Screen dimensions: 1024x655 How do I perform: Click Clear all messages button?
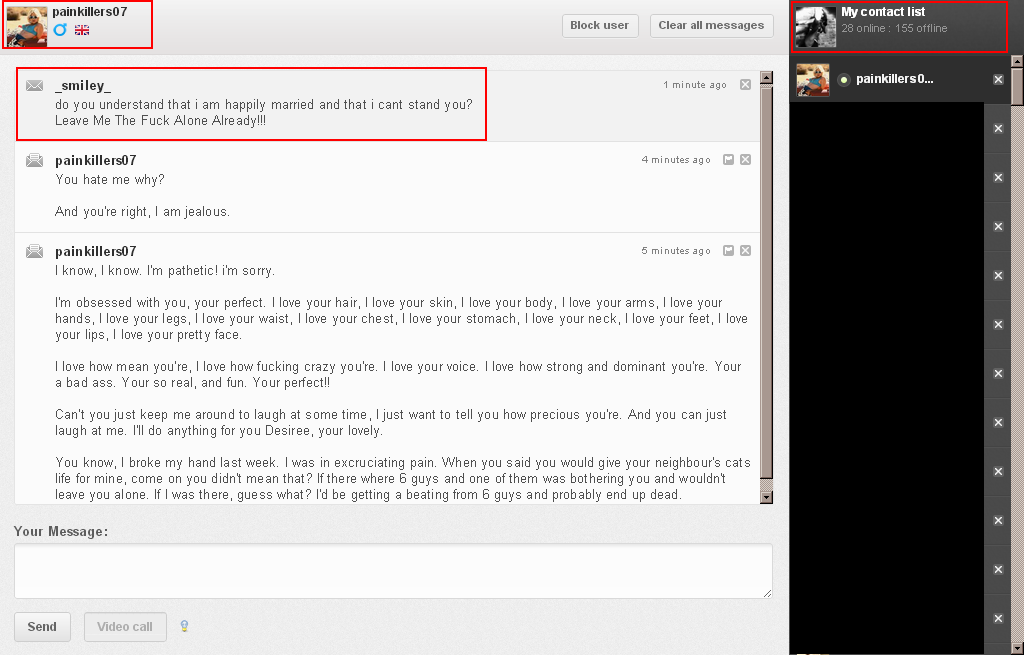pos(711,25)
